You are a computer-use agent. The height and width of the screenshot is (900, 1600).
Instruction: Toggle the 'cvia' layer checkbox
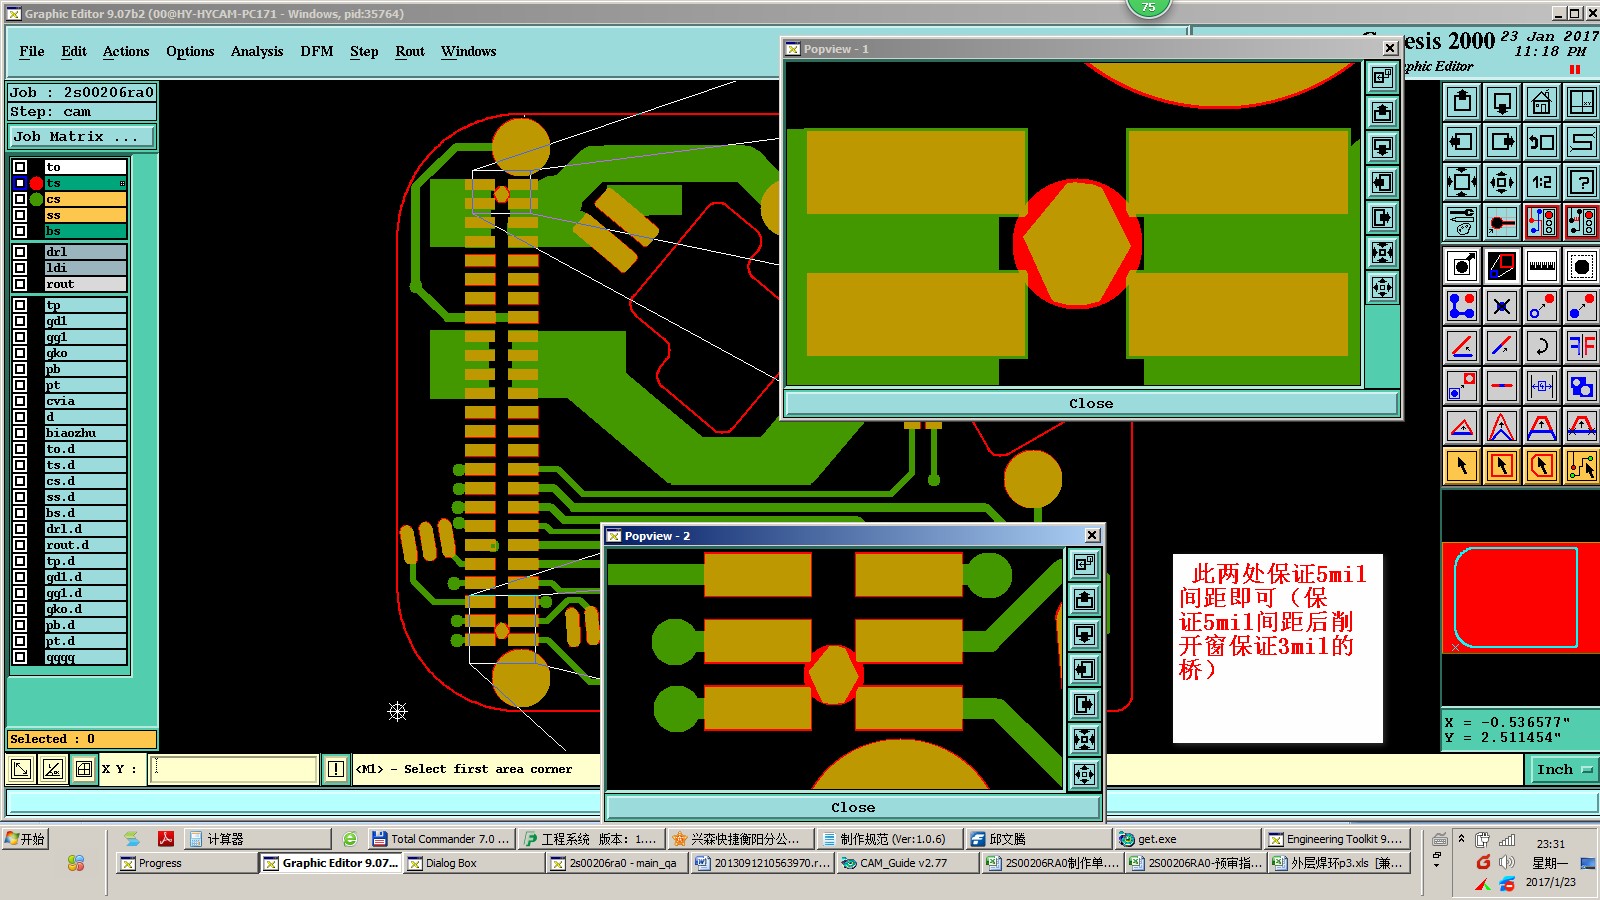point(20,401)
